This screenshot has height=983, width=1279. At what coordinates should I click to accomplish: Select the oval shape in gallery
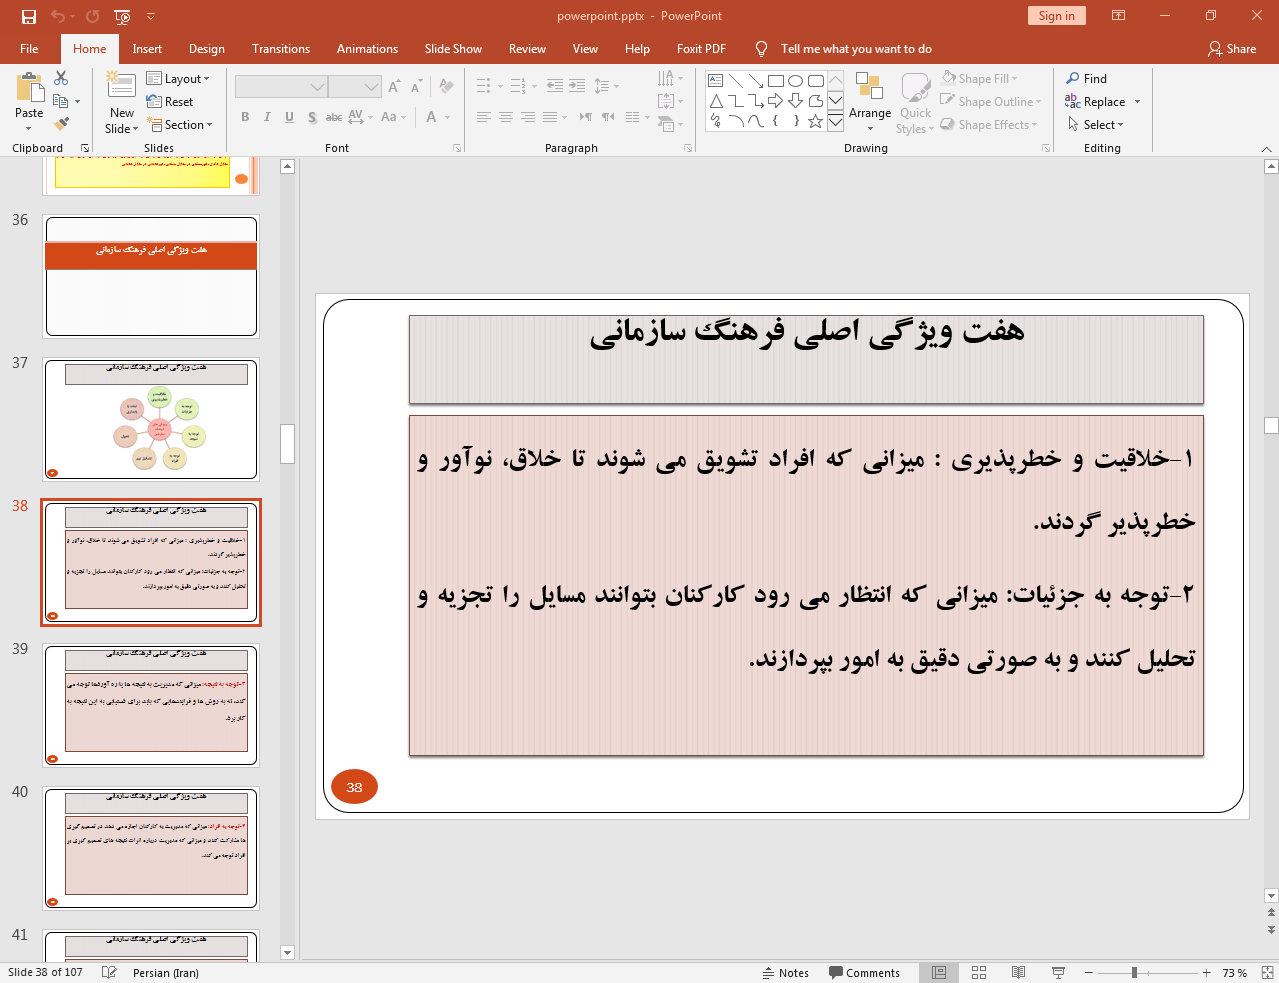796,81
